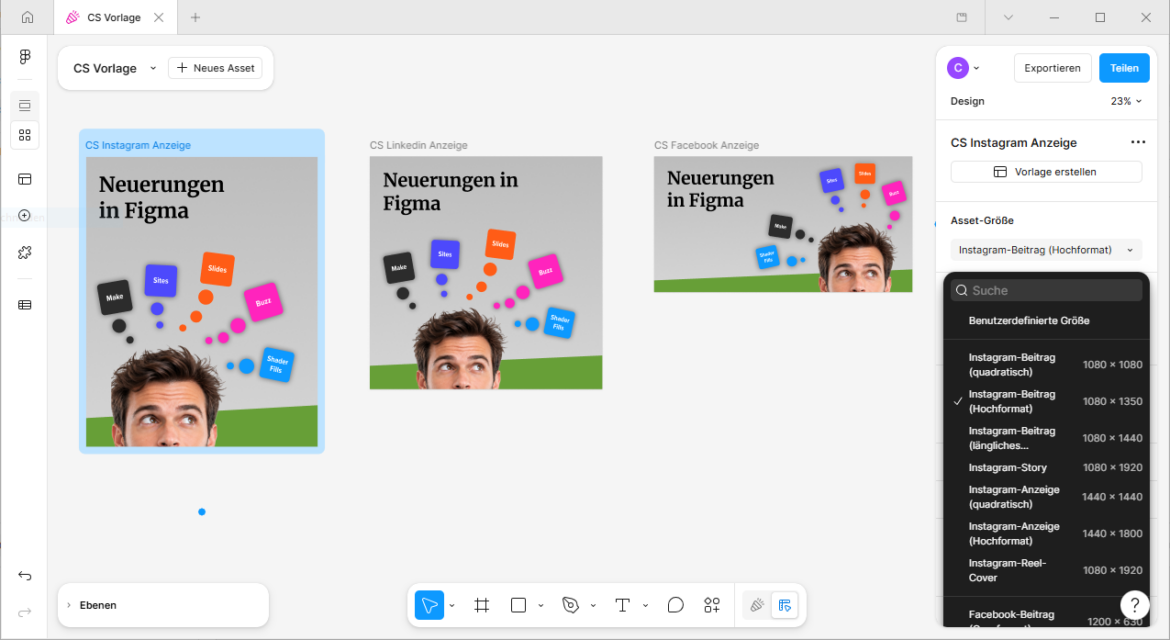Switch to layout mode in the bottom toolbar
1170x640 pixels.
(784, 605)
